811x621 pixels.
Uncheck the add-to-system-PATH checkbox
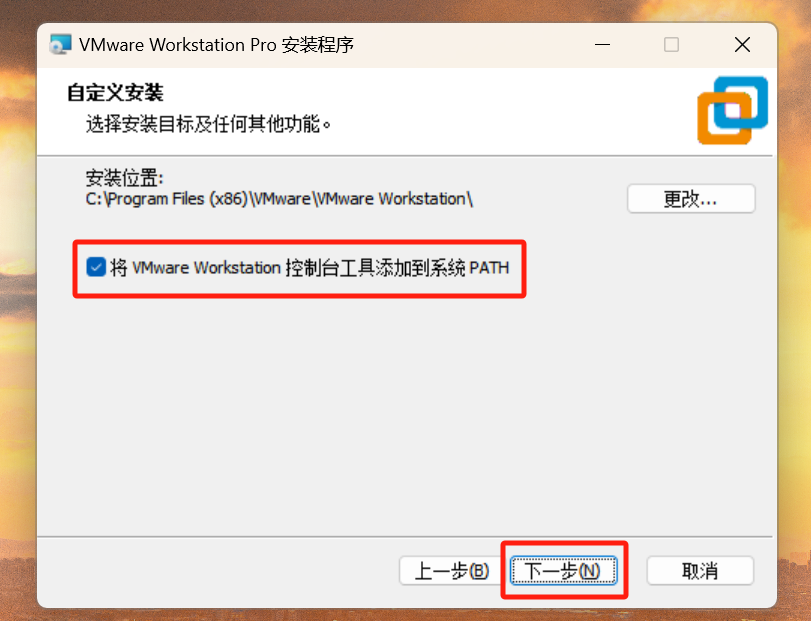pos(96,267)
